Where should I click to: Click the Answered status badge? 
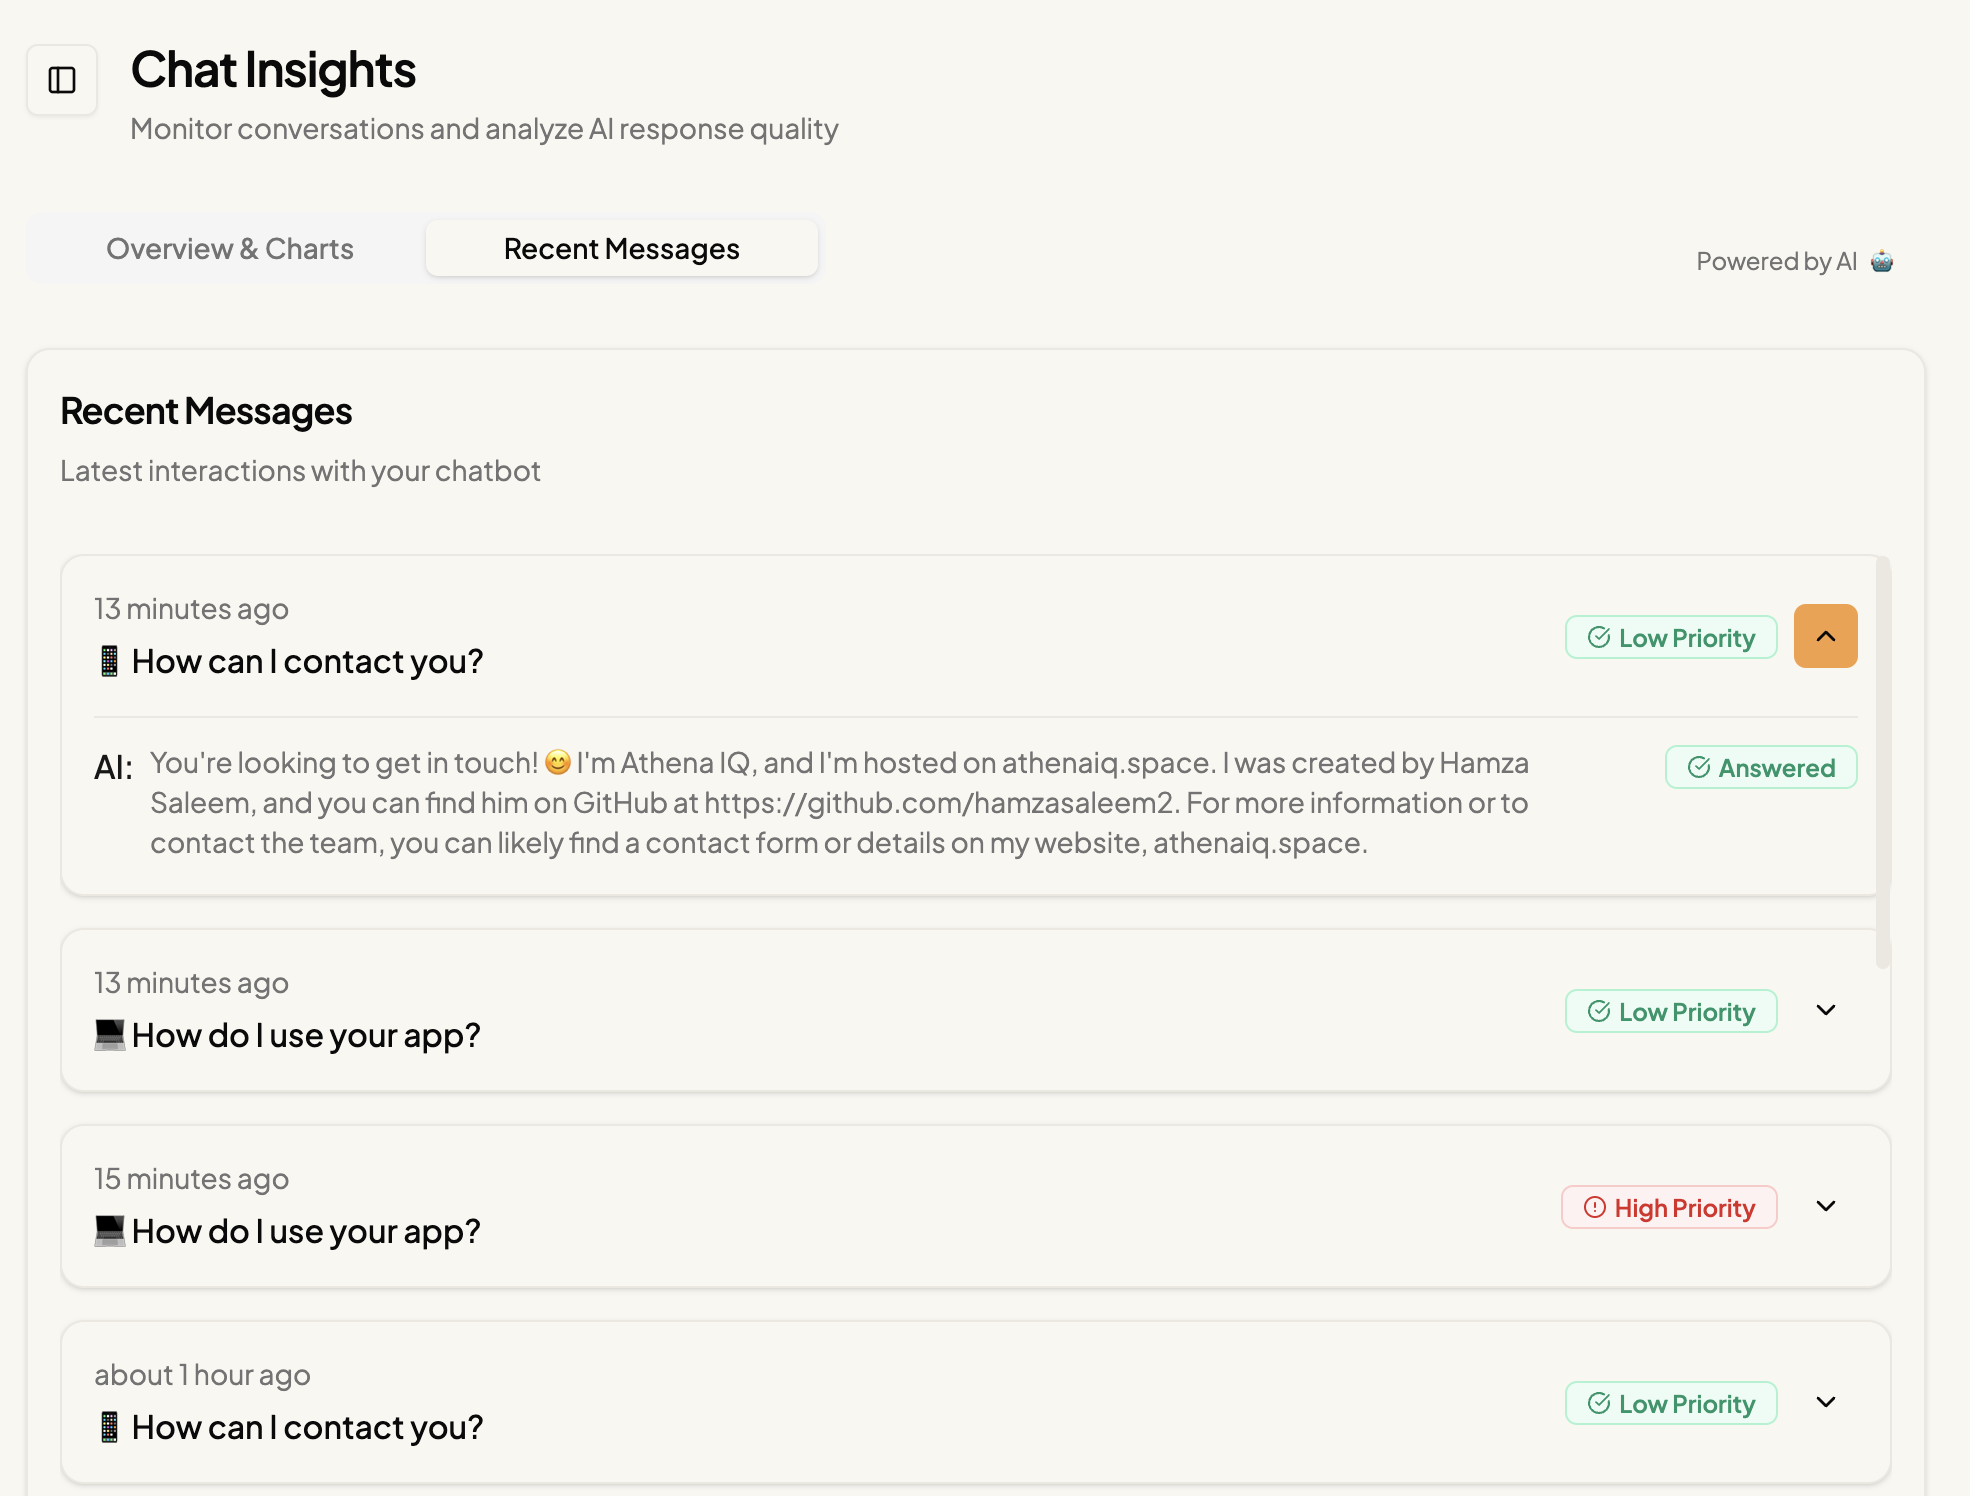[1760, 768]
